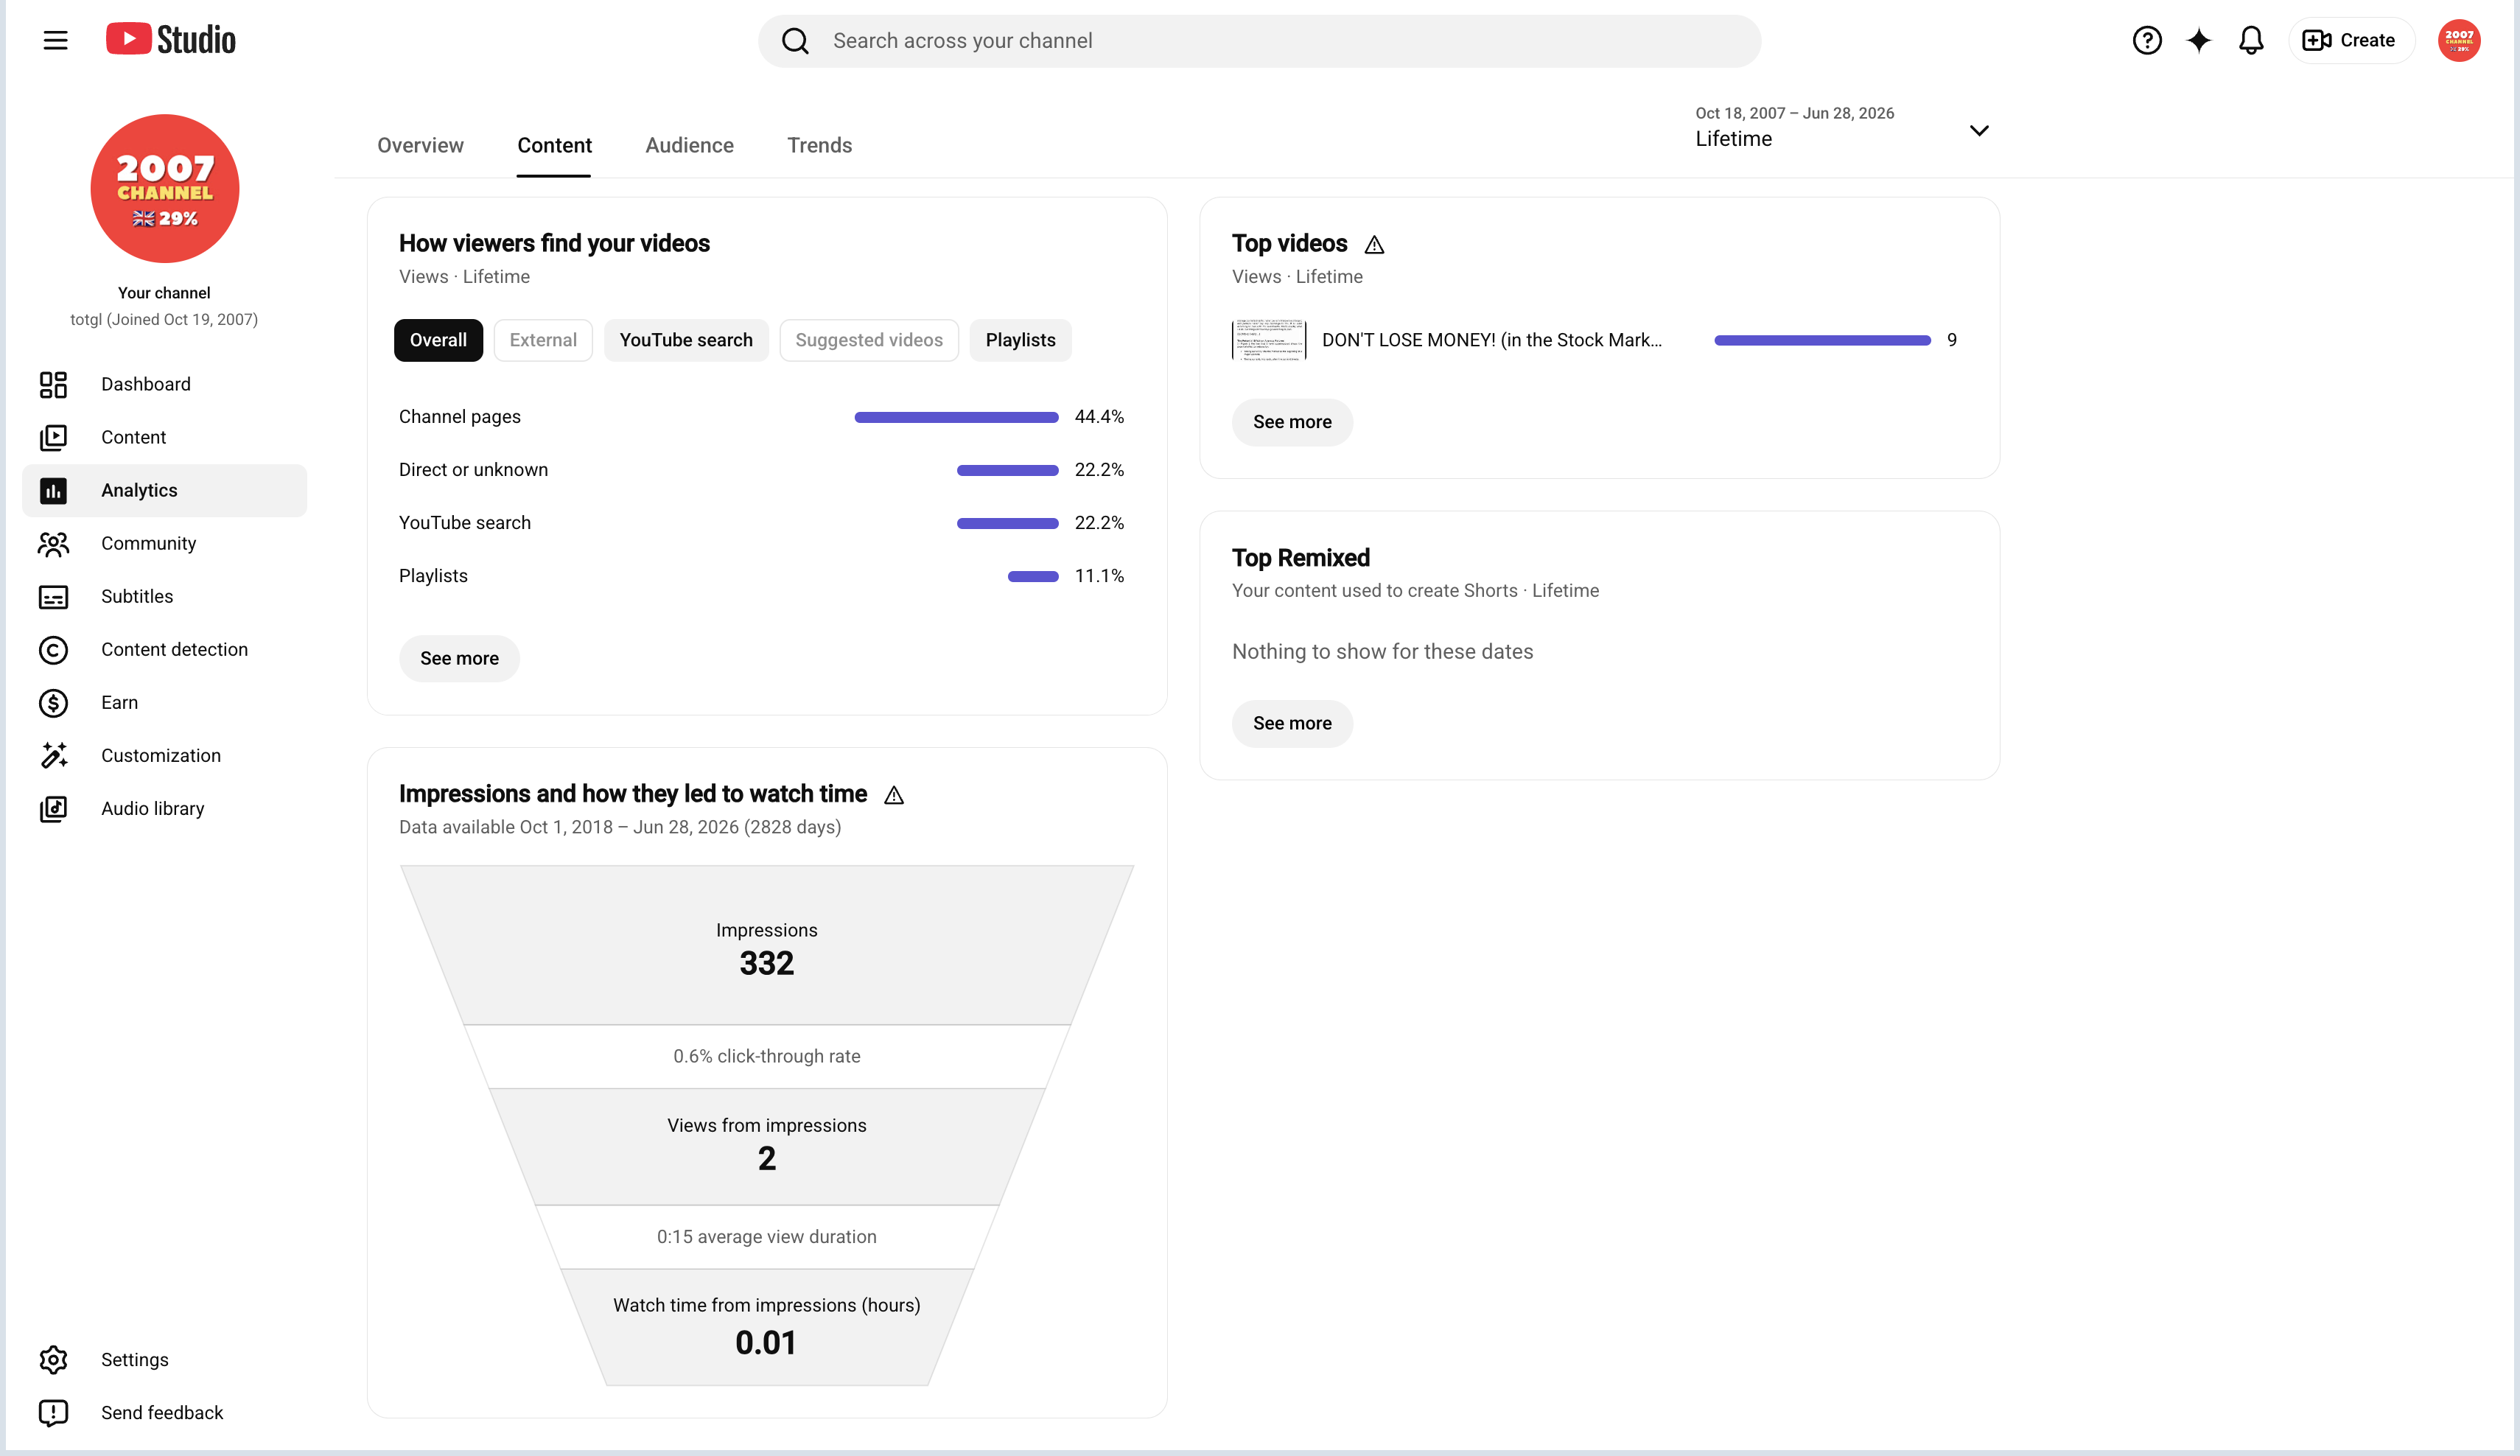Open Community from the sidebar
Screen dimensions: 2520x1456
tap(164, 543)
